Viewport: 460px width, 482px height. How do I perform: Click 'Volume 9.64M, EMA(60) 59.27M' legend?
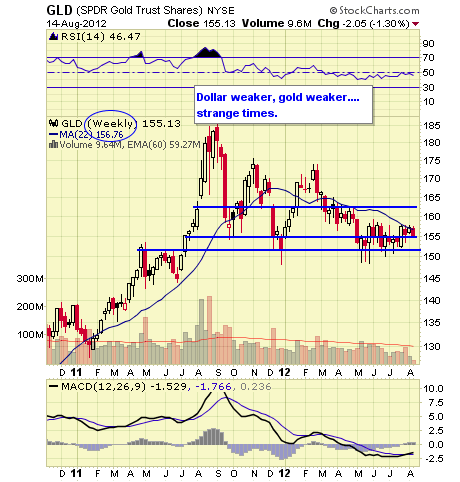point(130,145)
